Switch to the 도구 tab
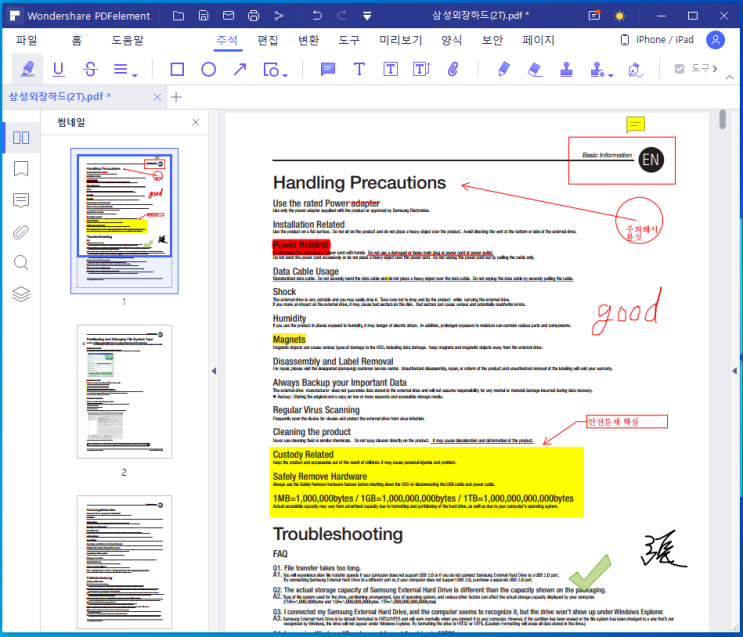This screenshot has height=637, width=743. [x=349, y=40]
